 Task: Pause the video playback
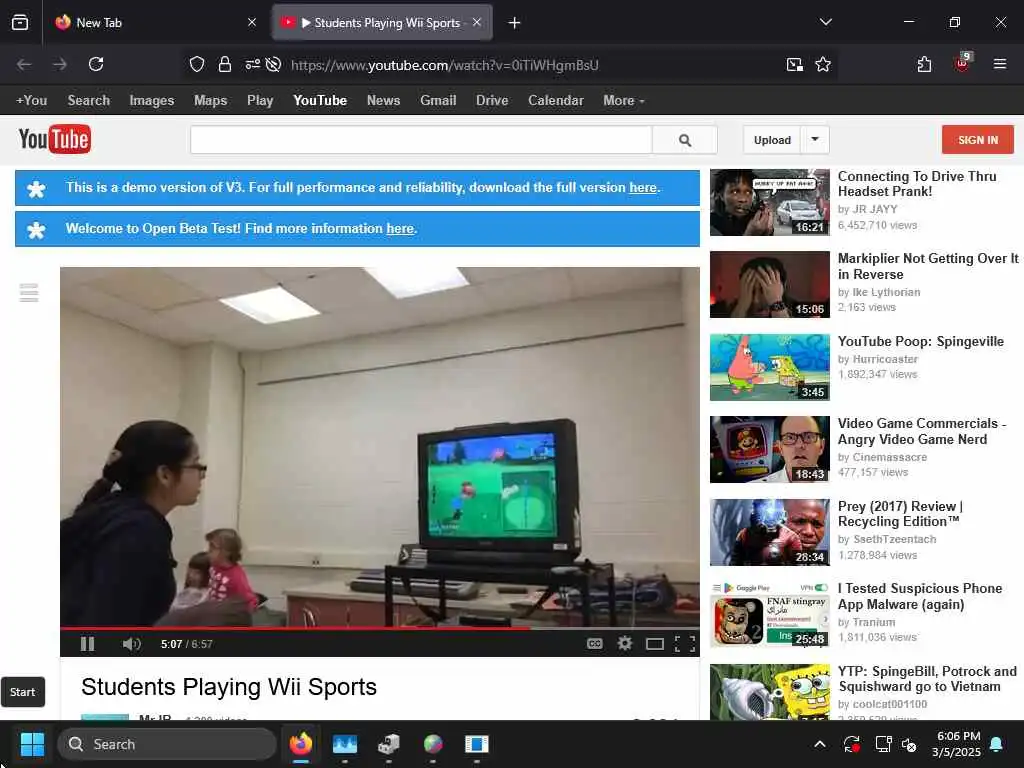(x=88, y=644)
